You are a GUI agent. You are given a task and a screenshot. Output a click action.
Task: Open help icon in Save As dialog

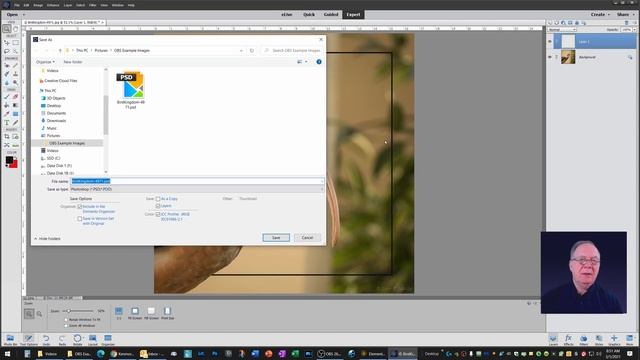click(319, 62)
